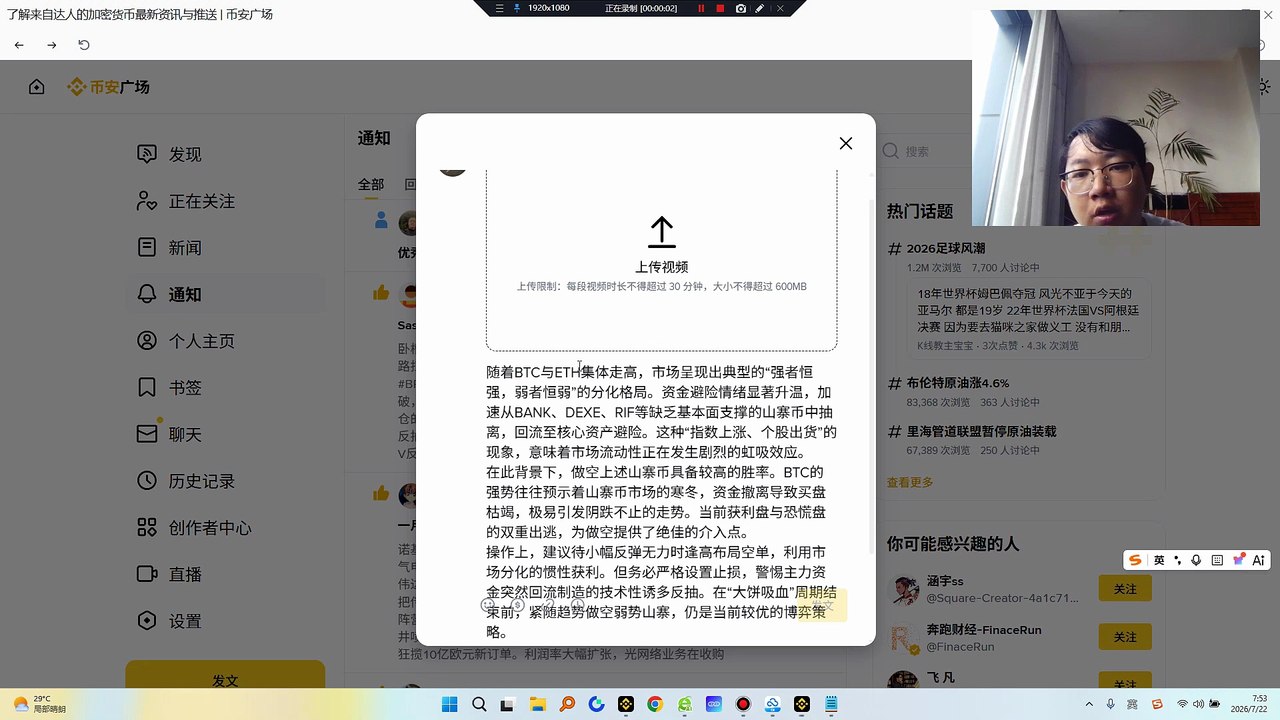Click into the post text about BTC与ETH
This screenshot has height=720, width=1280.
pyautogui.click(x=661, y=502)
